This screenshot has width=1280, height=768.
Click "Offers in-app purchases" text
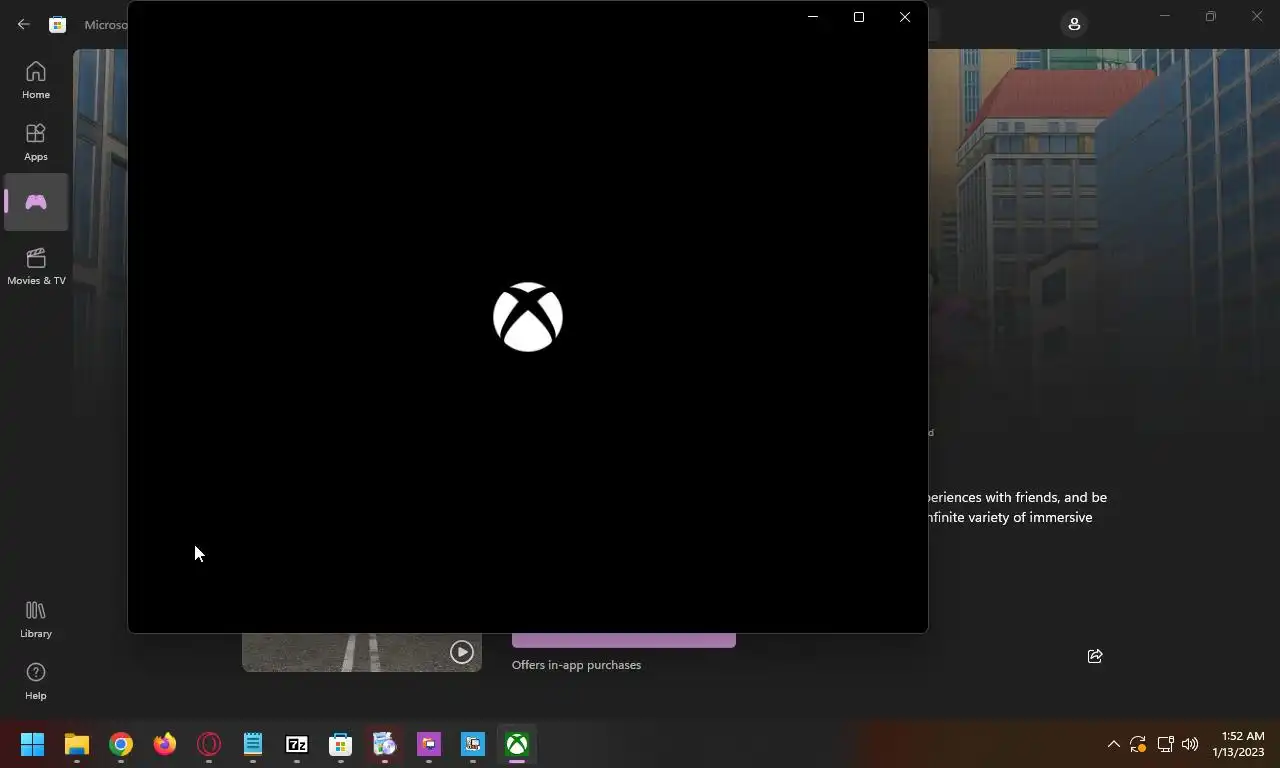point(576,665)
